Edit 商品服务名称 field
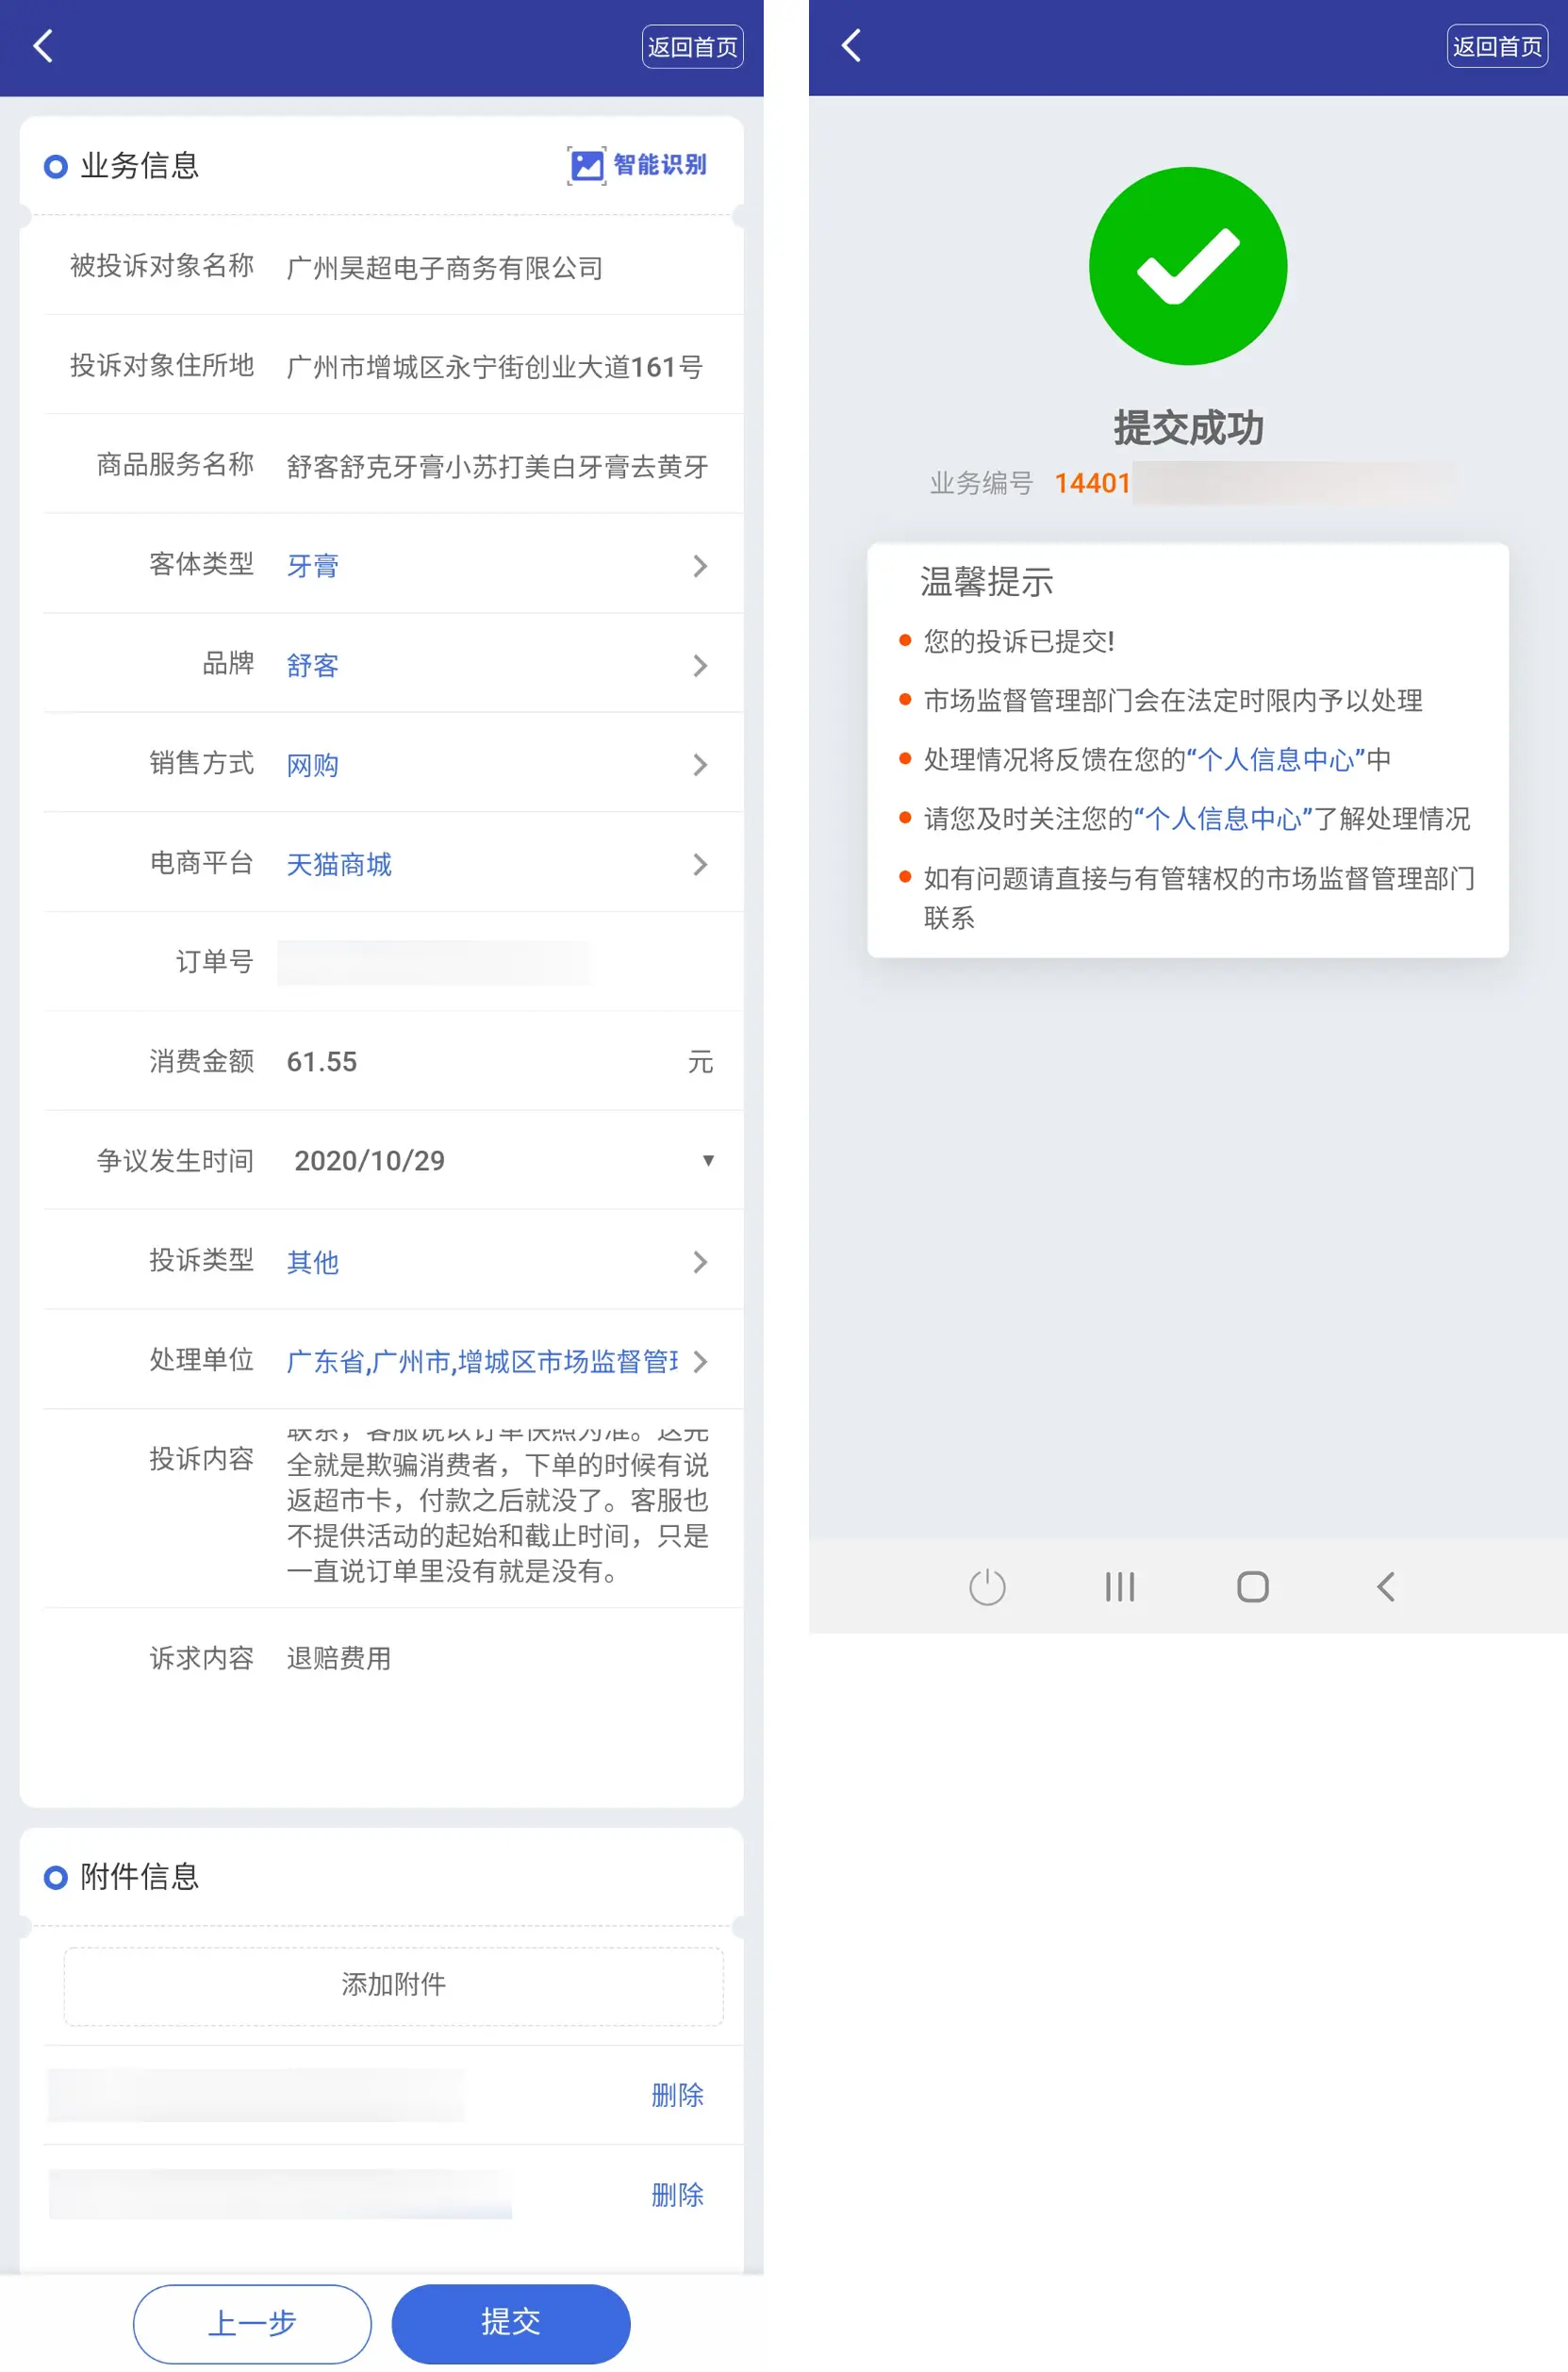The width and height of the screenshot is (1568, 2372). tap(497, 466)
